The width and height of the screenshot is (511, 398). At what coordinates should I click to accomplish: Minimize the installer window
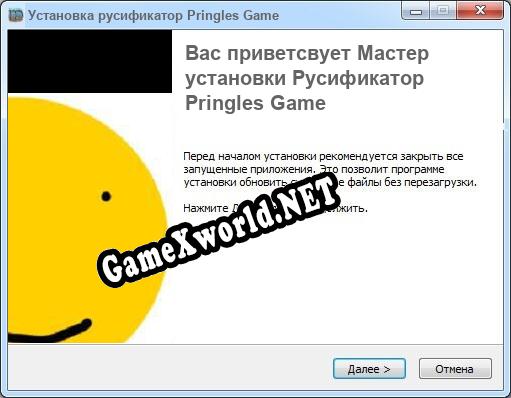(416, 12)
